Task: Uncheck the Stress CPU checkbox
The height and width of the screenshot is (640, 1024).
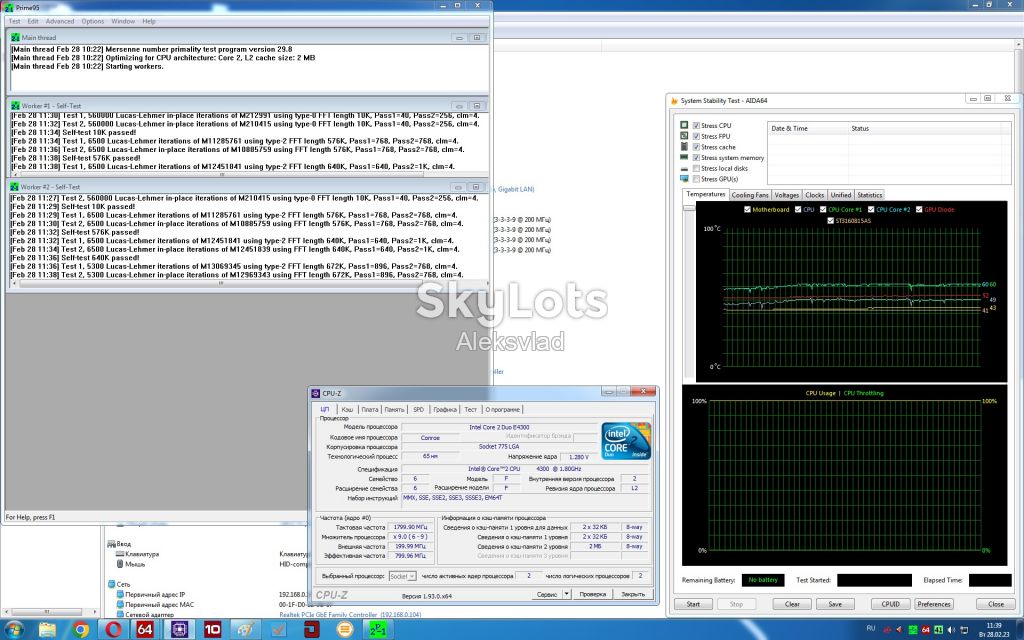Action: tap(696, 125)
